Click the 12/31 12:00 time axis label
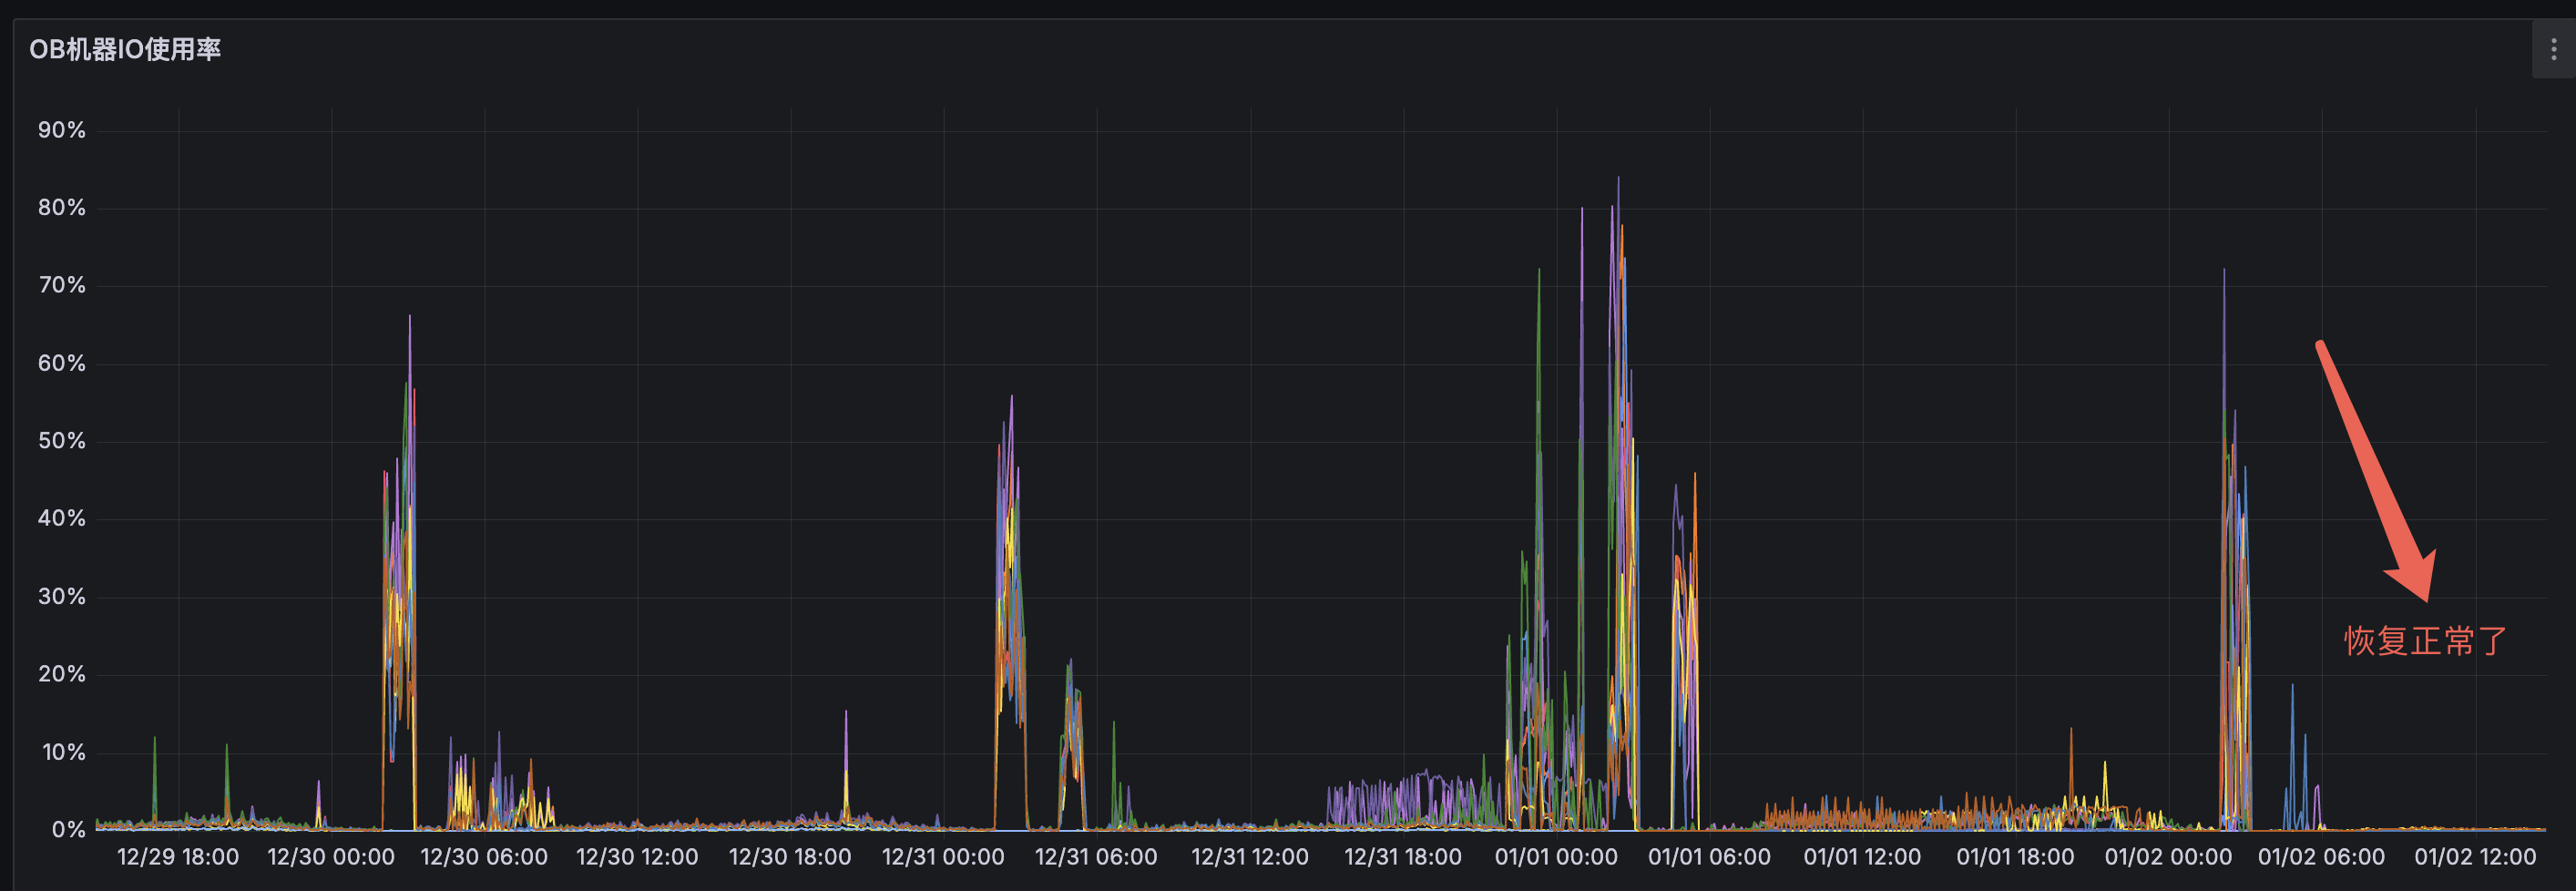 (1249, 857)
